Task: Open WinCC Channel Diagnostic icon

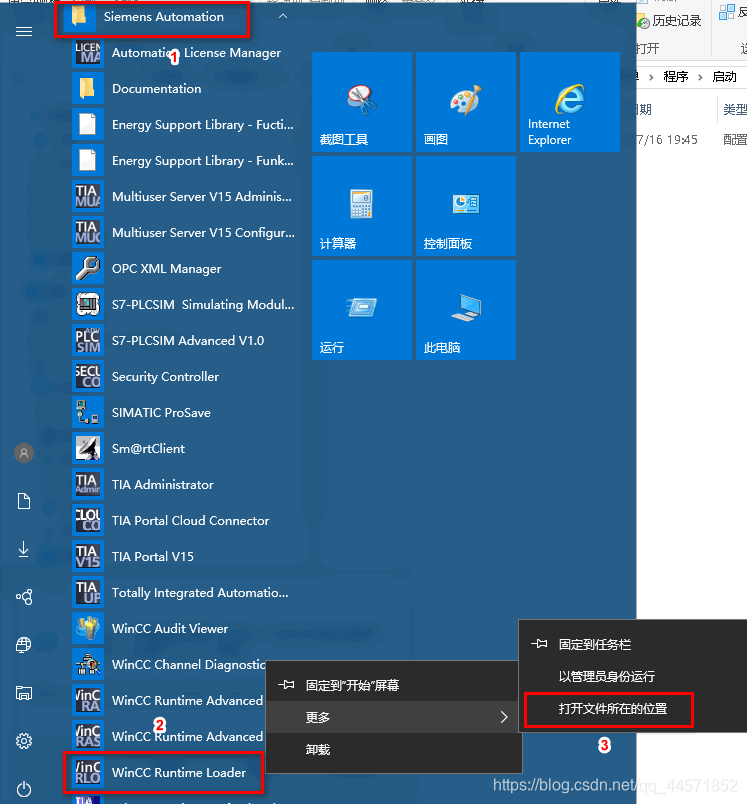Action: click(x=88, y=664)
